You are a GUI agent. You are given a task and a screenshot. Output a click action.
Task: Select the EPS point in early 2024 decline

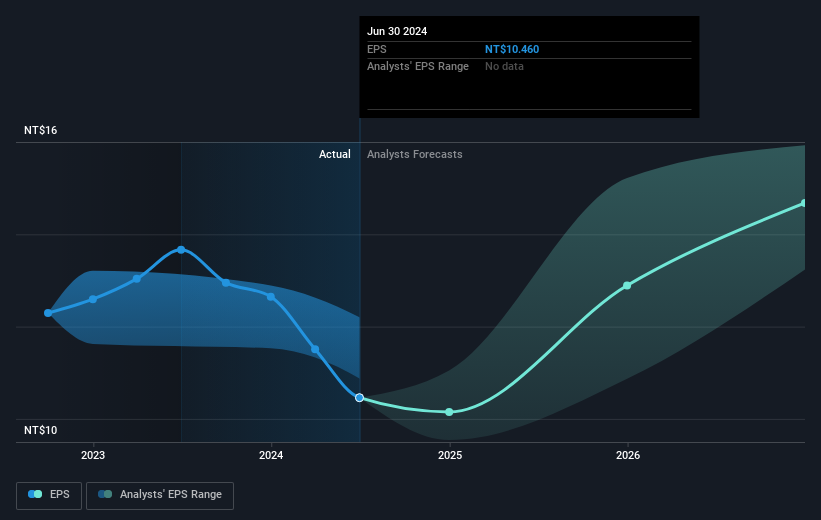pyautogui.click(x=315, y=349)
